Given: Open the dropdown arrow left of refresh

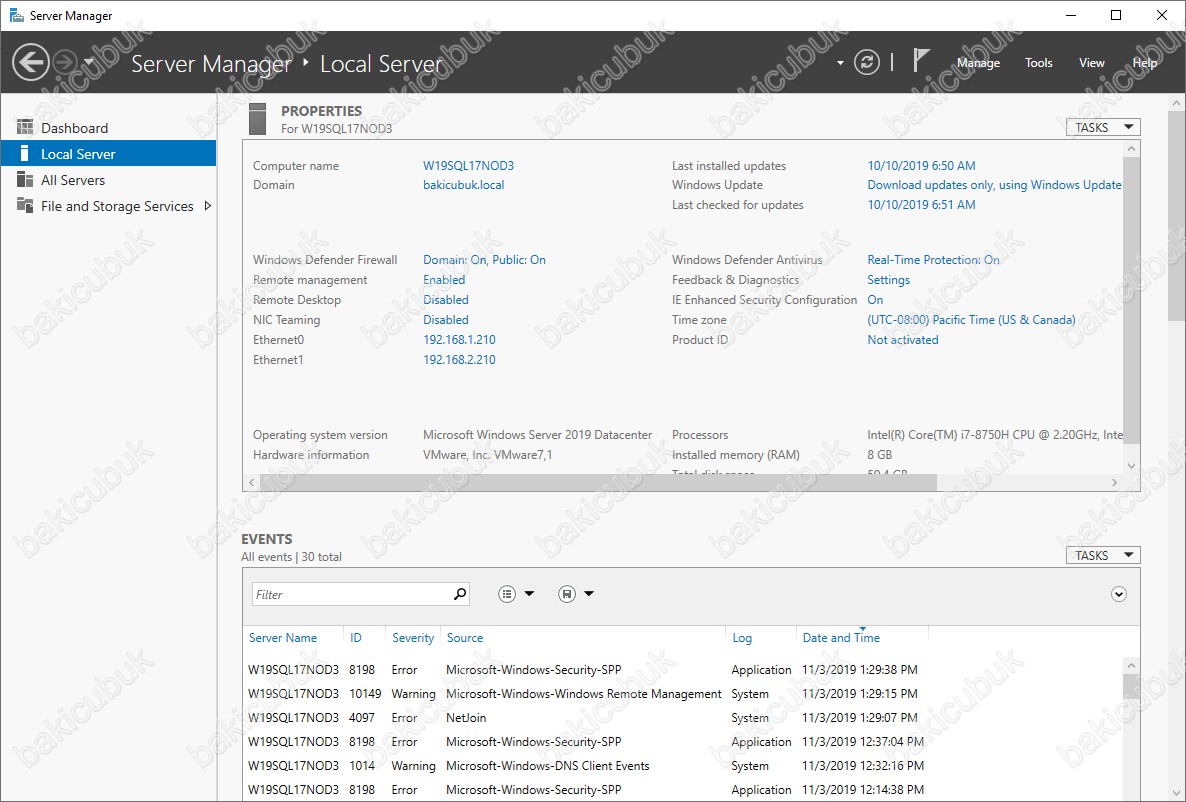Looking at the screenshot, I should [840, 63].
